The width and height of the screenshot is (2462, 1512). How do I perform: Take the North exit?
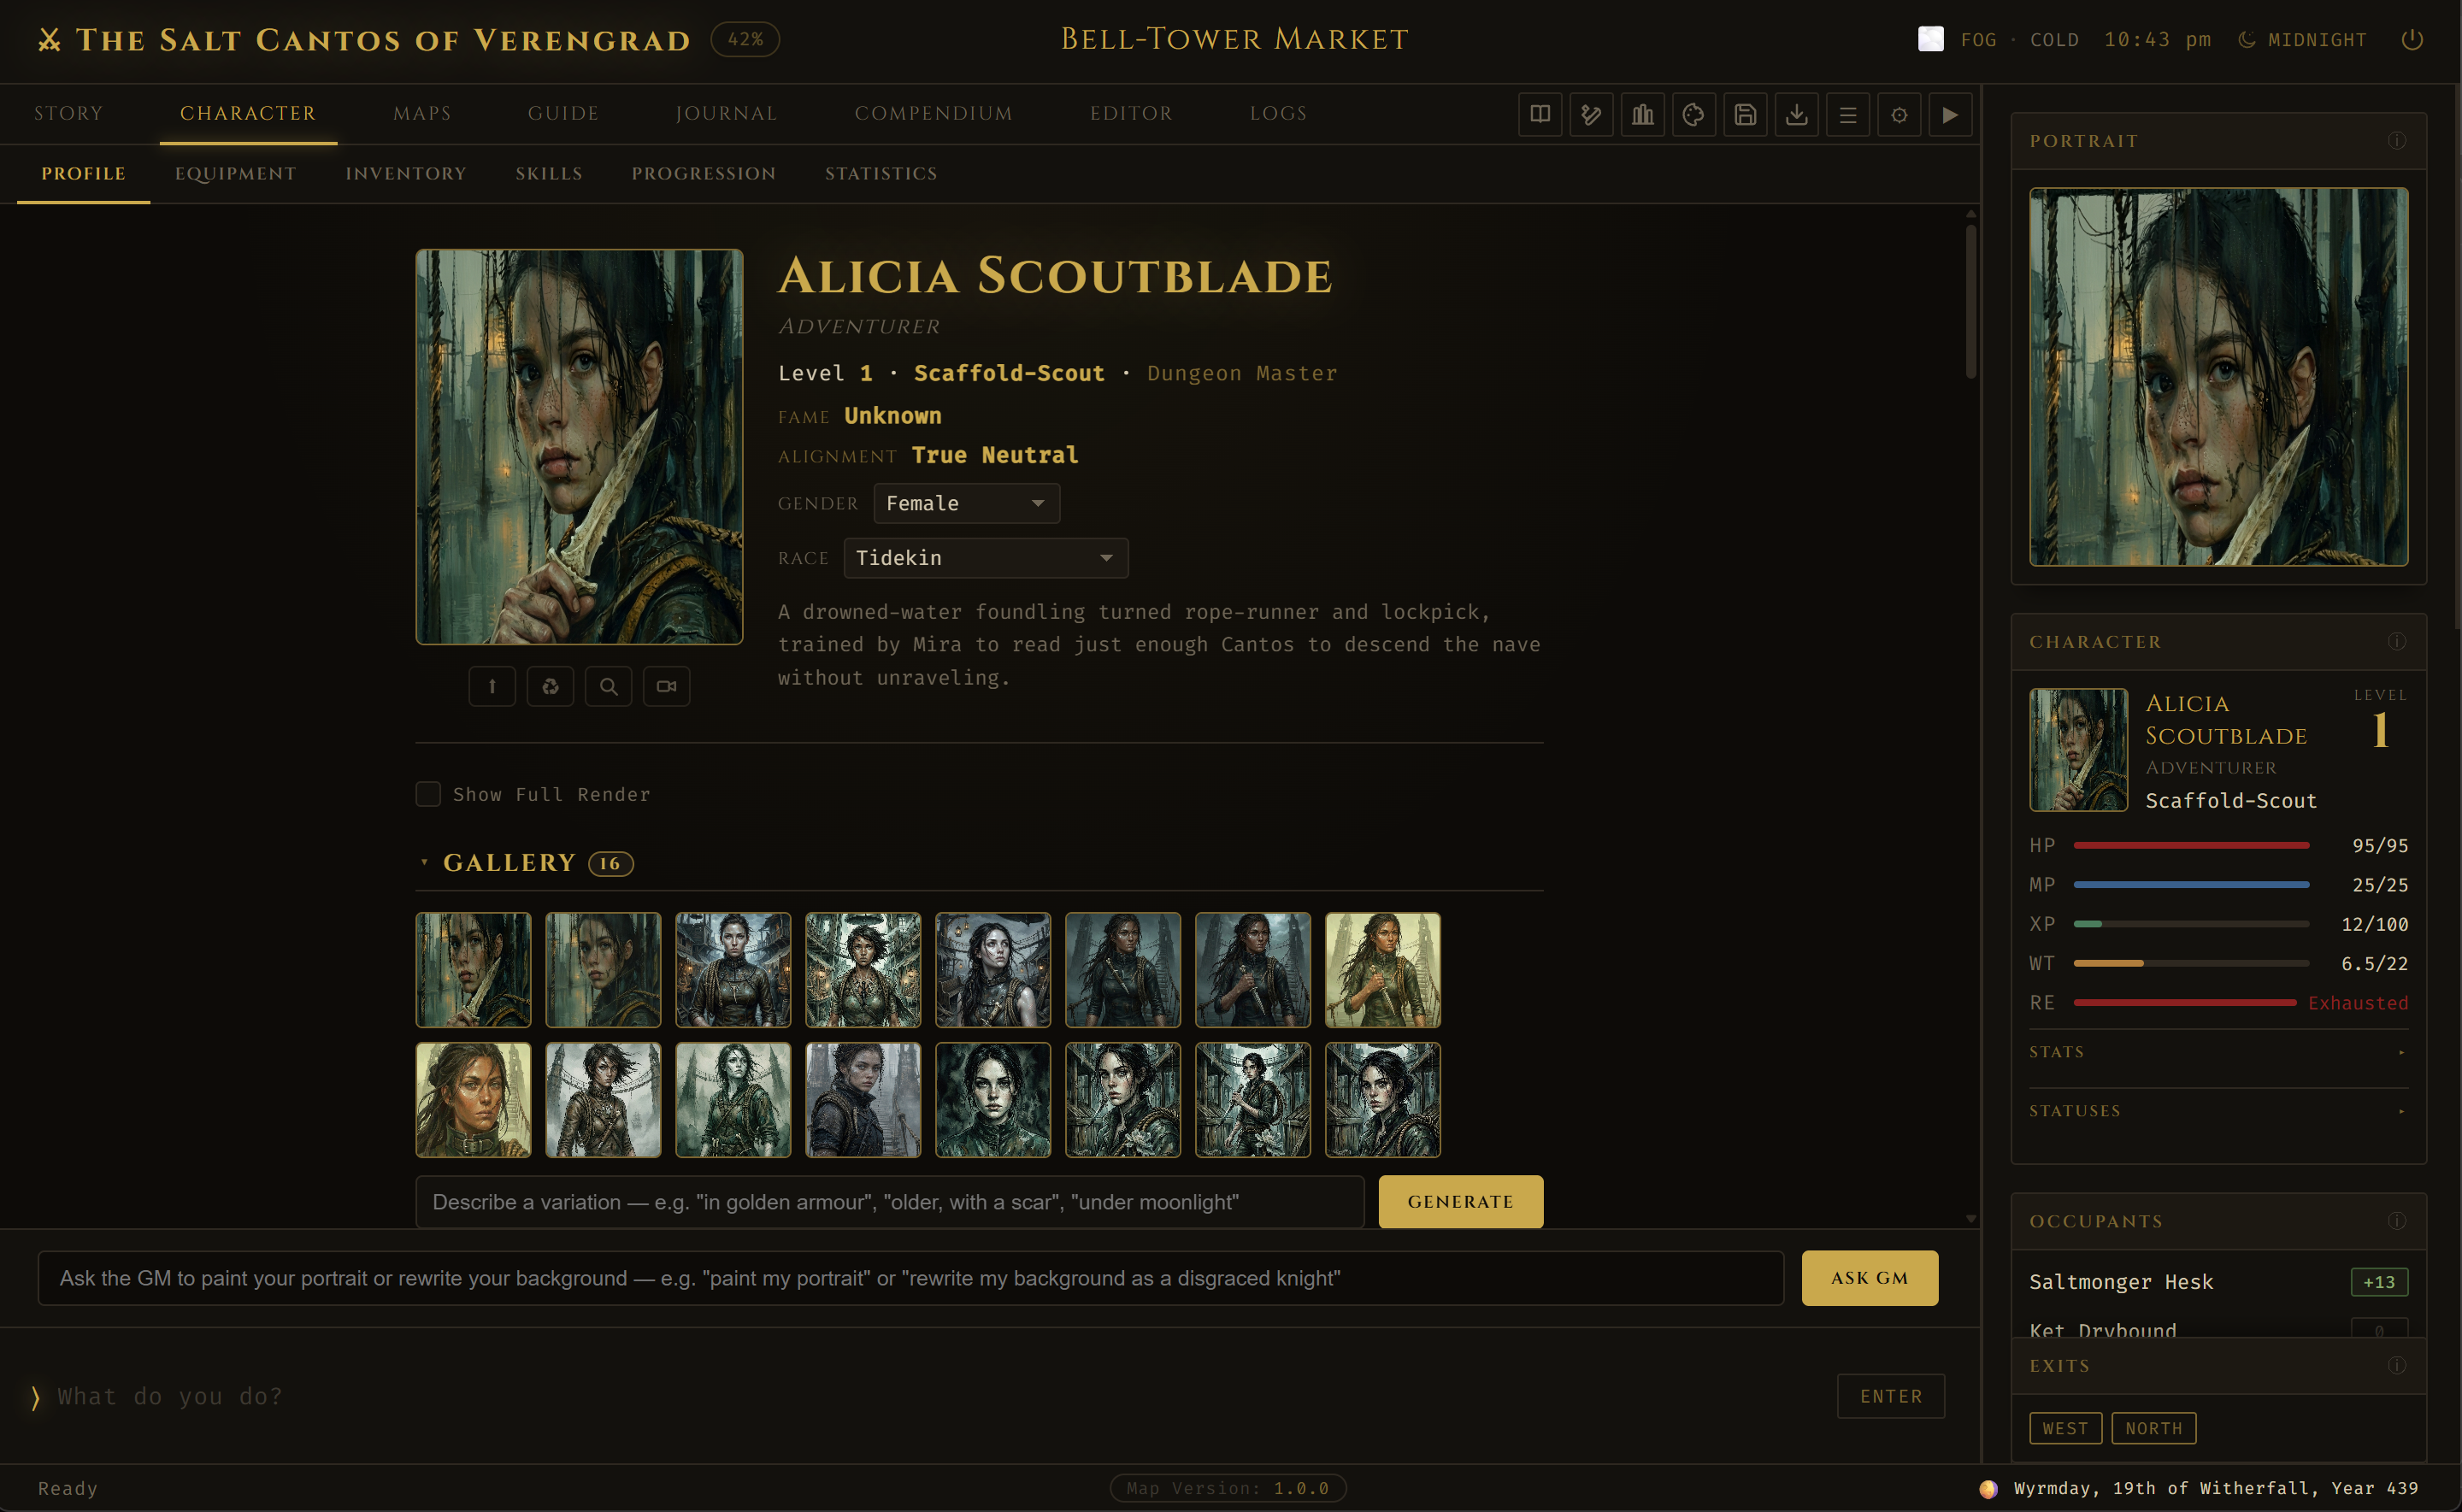[x=2153, y=1428]
